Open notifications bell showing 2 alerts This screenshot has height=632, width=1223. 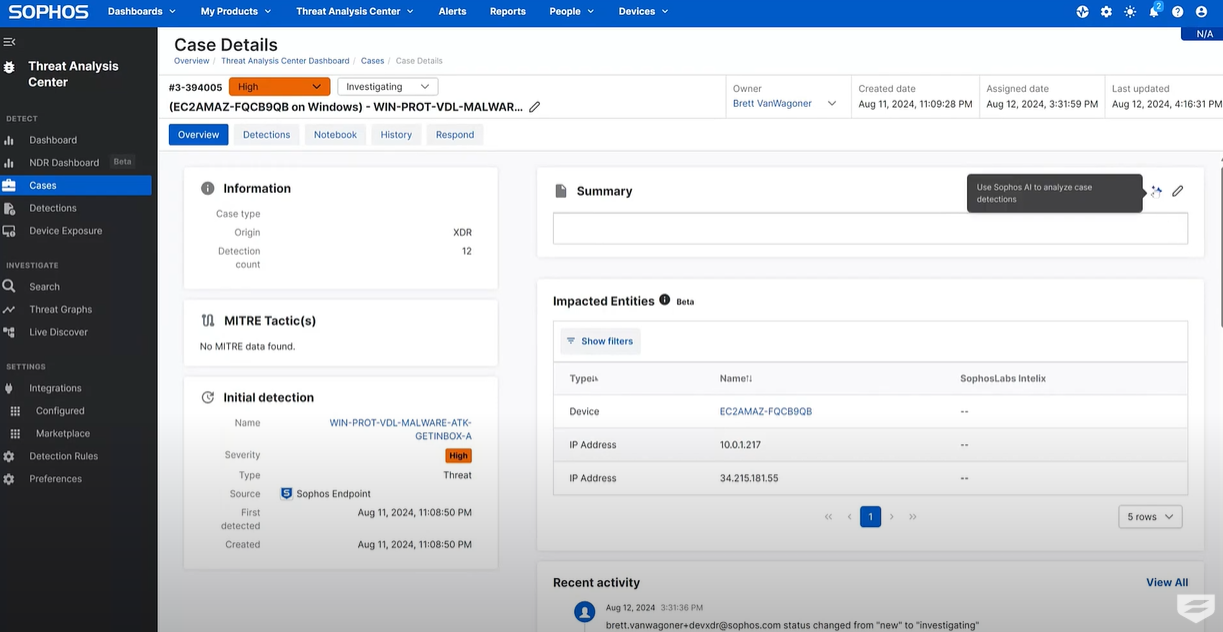1153,11
